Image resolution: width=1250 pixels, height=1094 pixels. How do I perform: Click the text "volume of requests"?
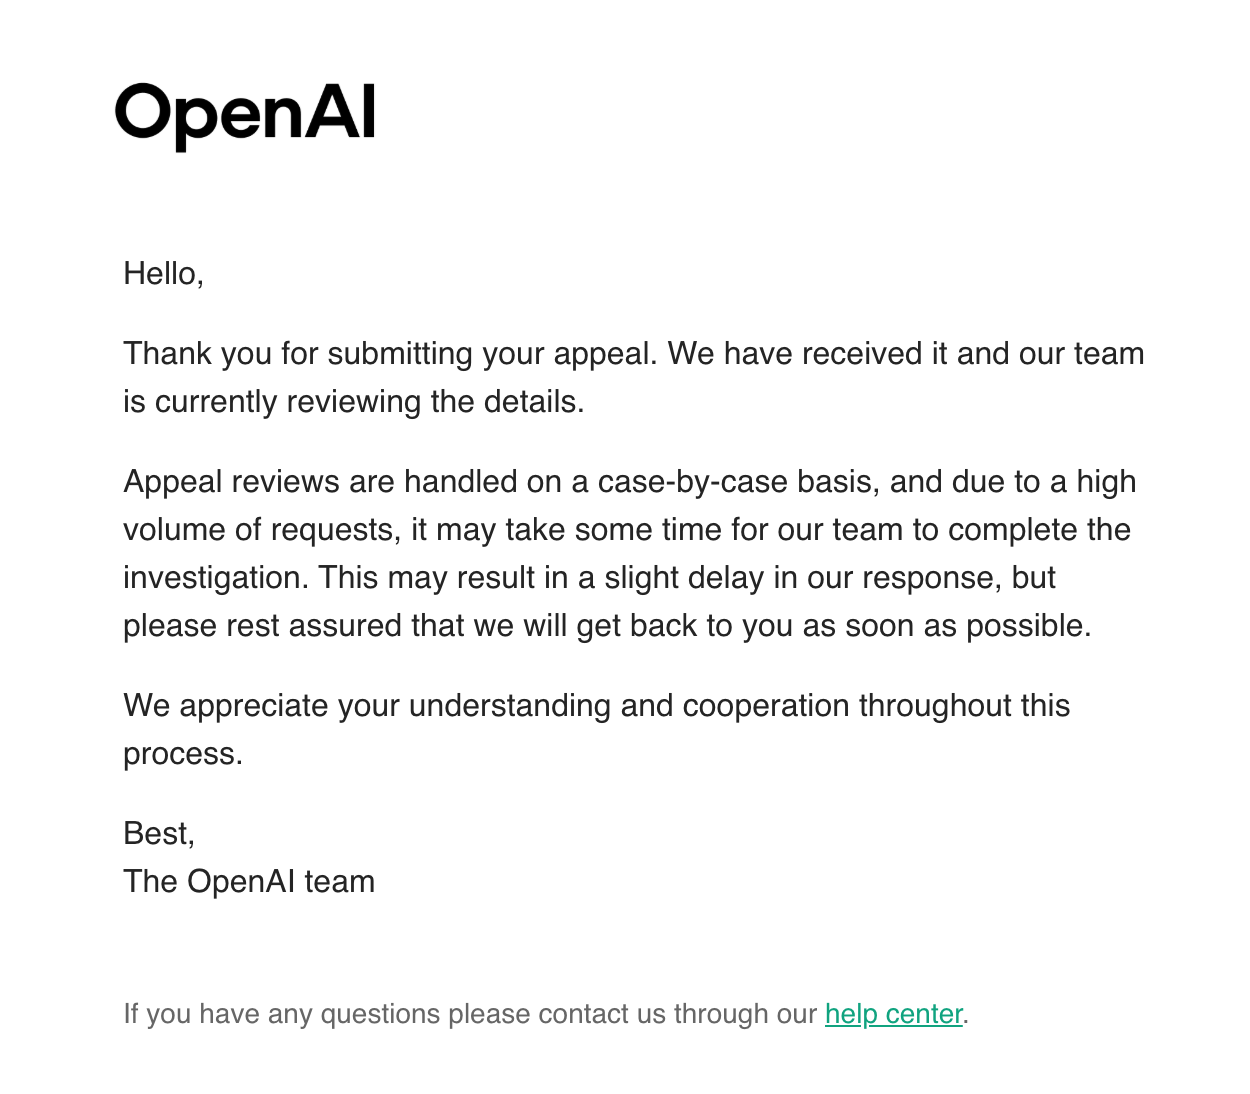click(259, 530)
